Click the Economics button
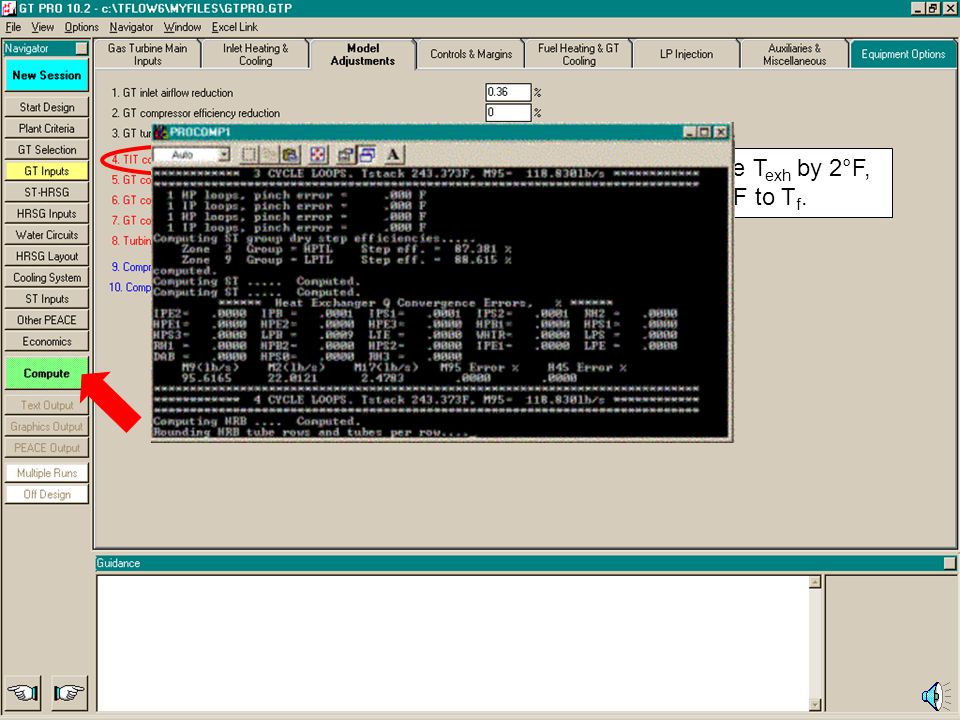 tap(47, 342)
